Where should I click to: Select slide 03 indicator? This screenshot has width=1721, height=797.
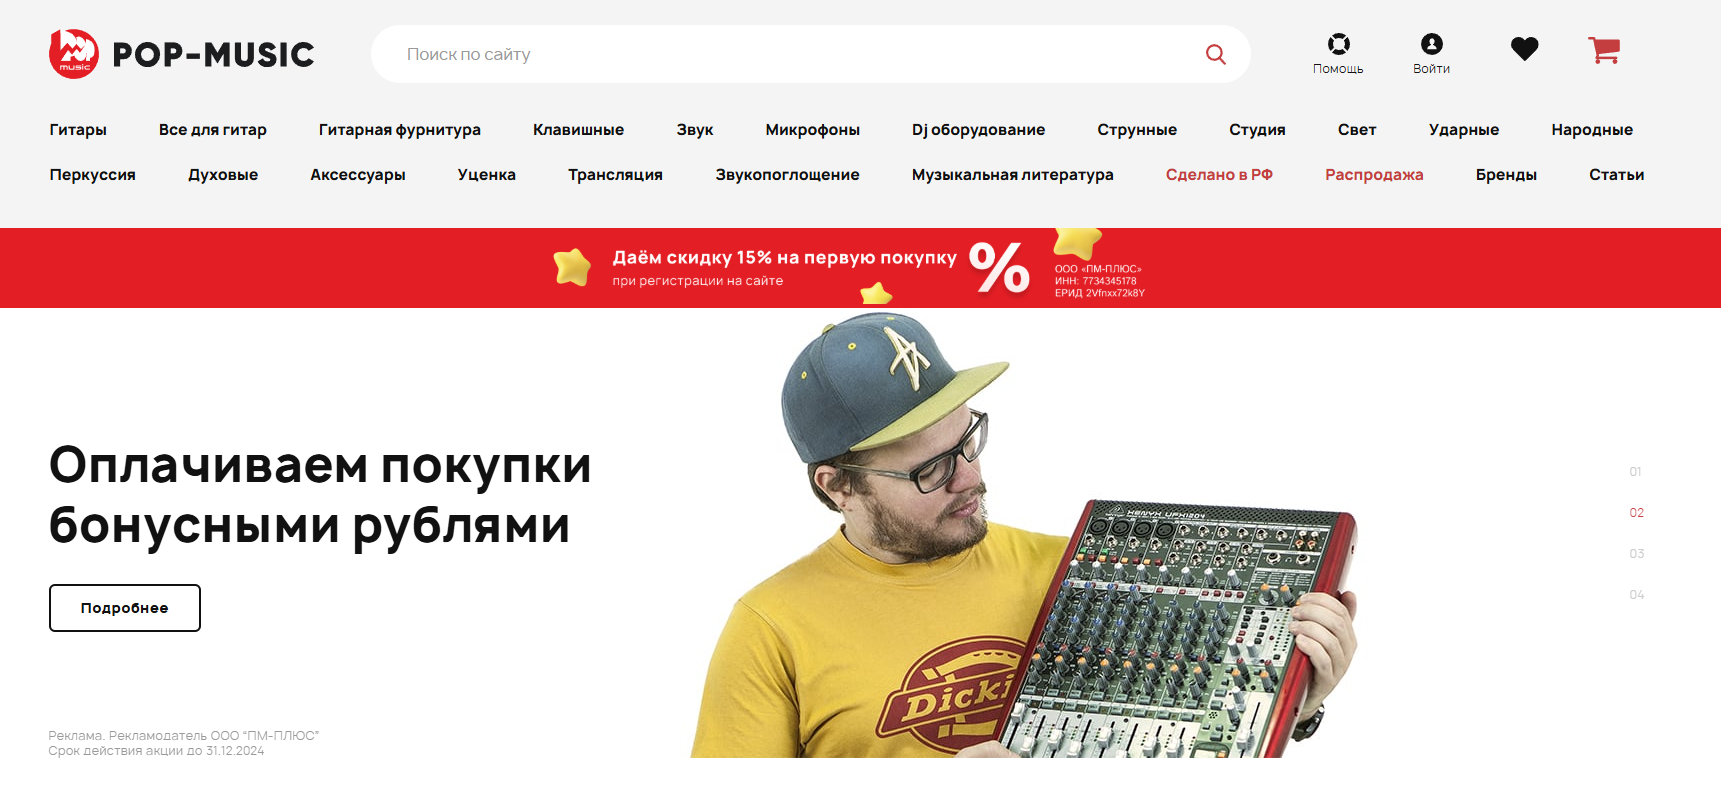1636,554
